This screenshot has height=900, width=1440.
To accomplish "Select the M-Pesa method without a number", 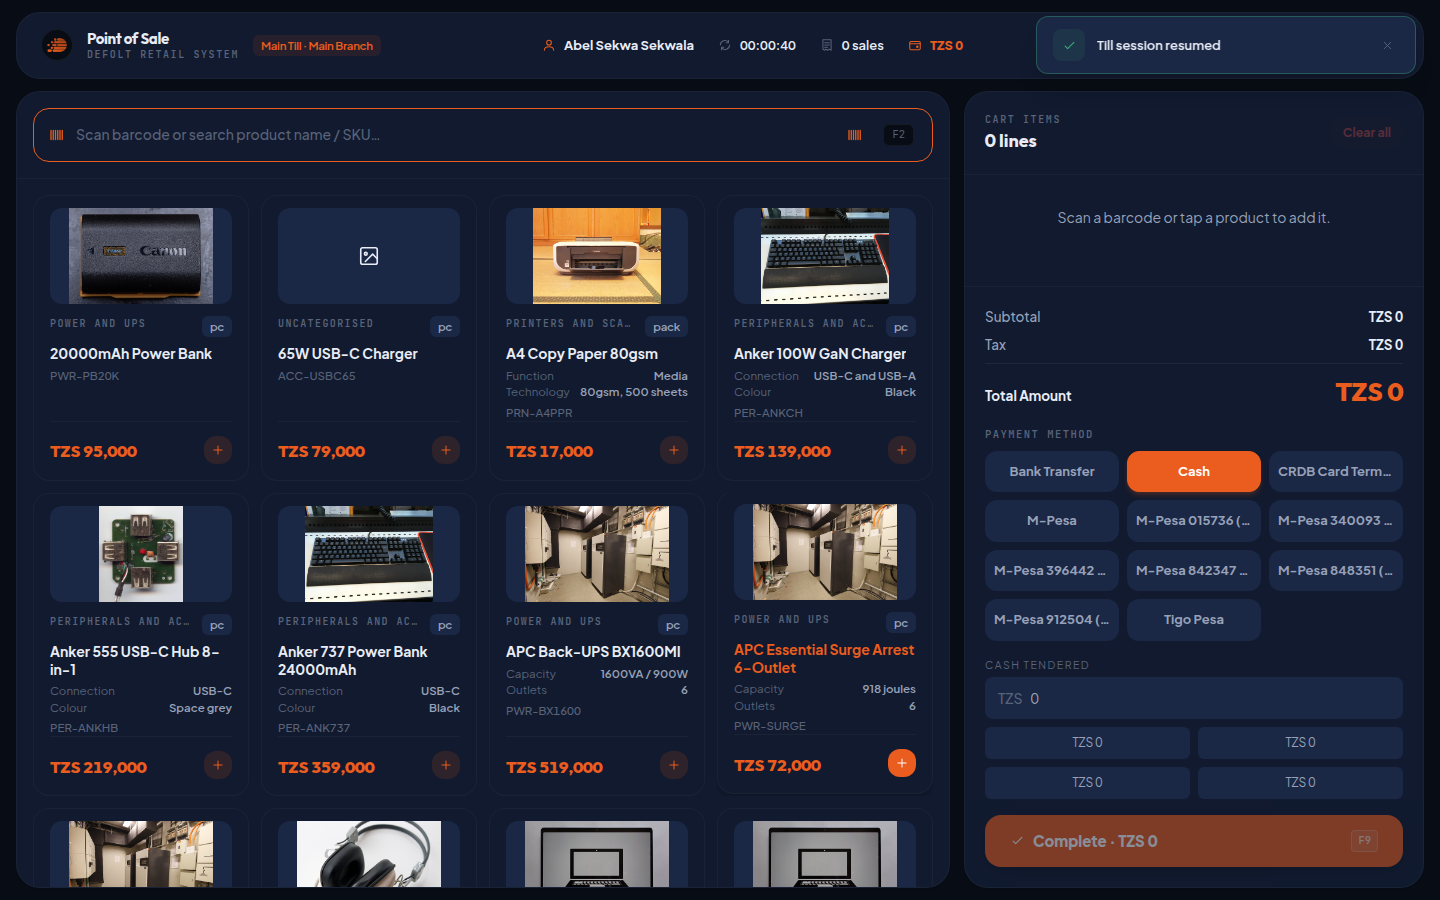I will (1052, 521).
